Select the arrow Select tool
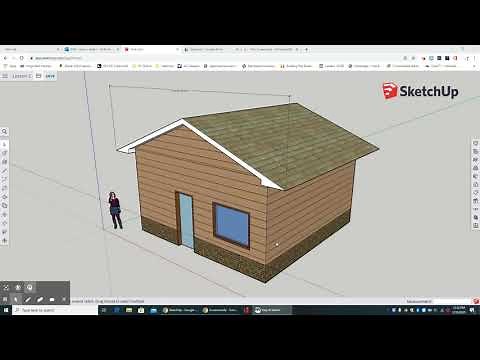Image resolution: width=480 pixels, height=360 pixels. [x=4, y=144]
